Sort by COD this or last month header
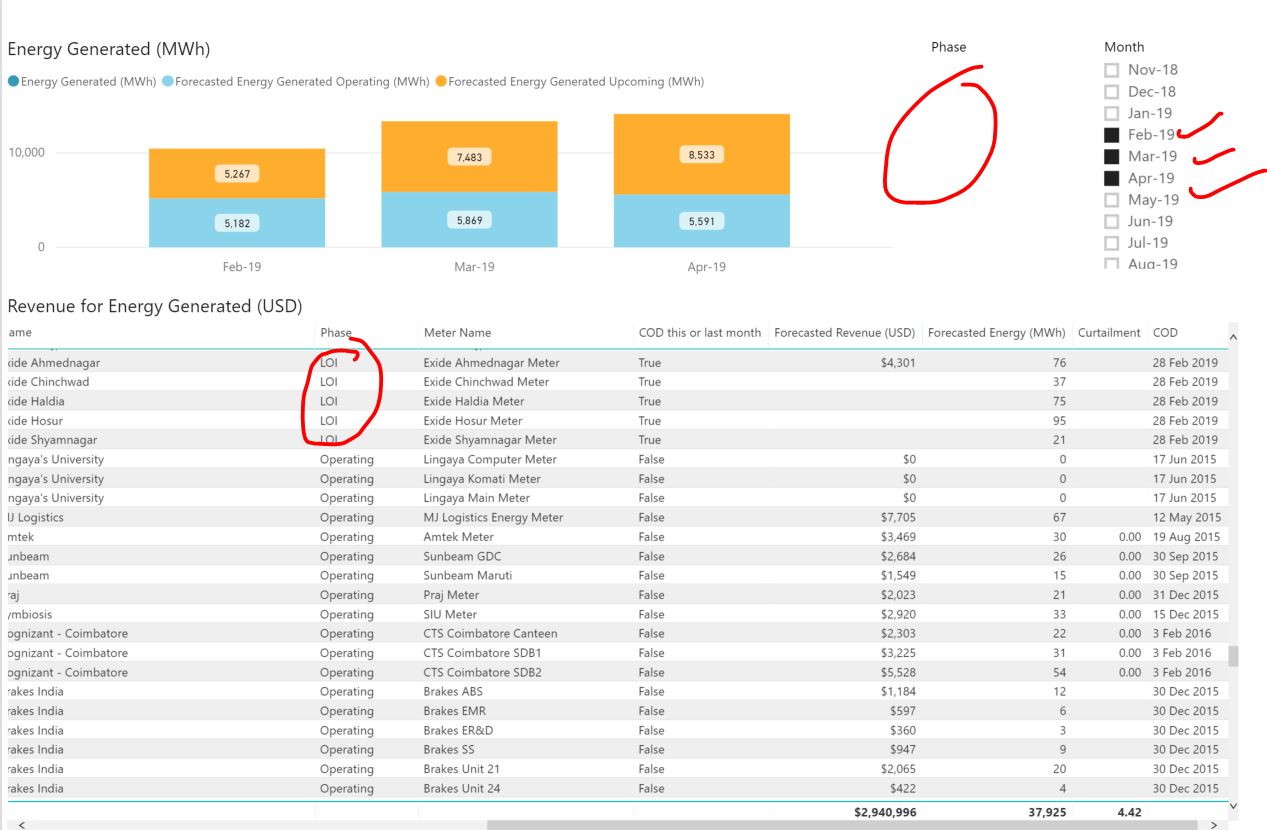Image resolution: width=1267 pixels, height=830 pixels. click(700, 333)
